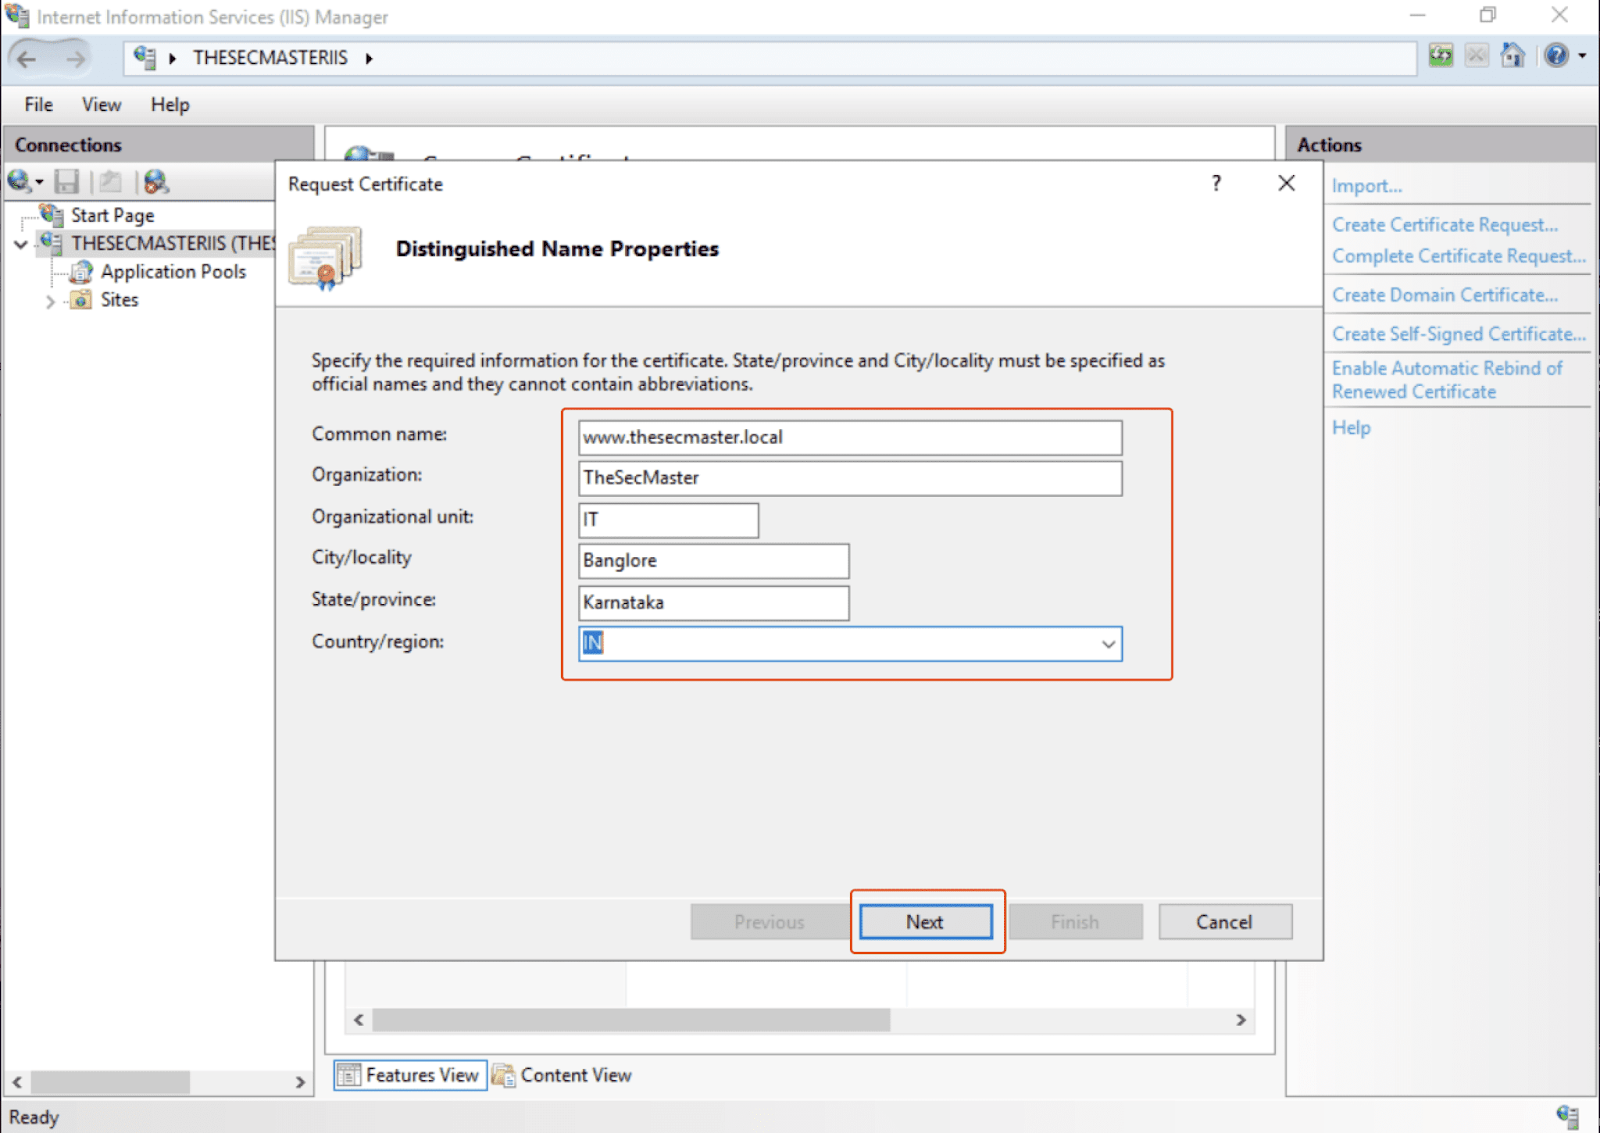Click the Common name field
The width and height of the screenshot is (1600, 1133).
pos(850,437)
